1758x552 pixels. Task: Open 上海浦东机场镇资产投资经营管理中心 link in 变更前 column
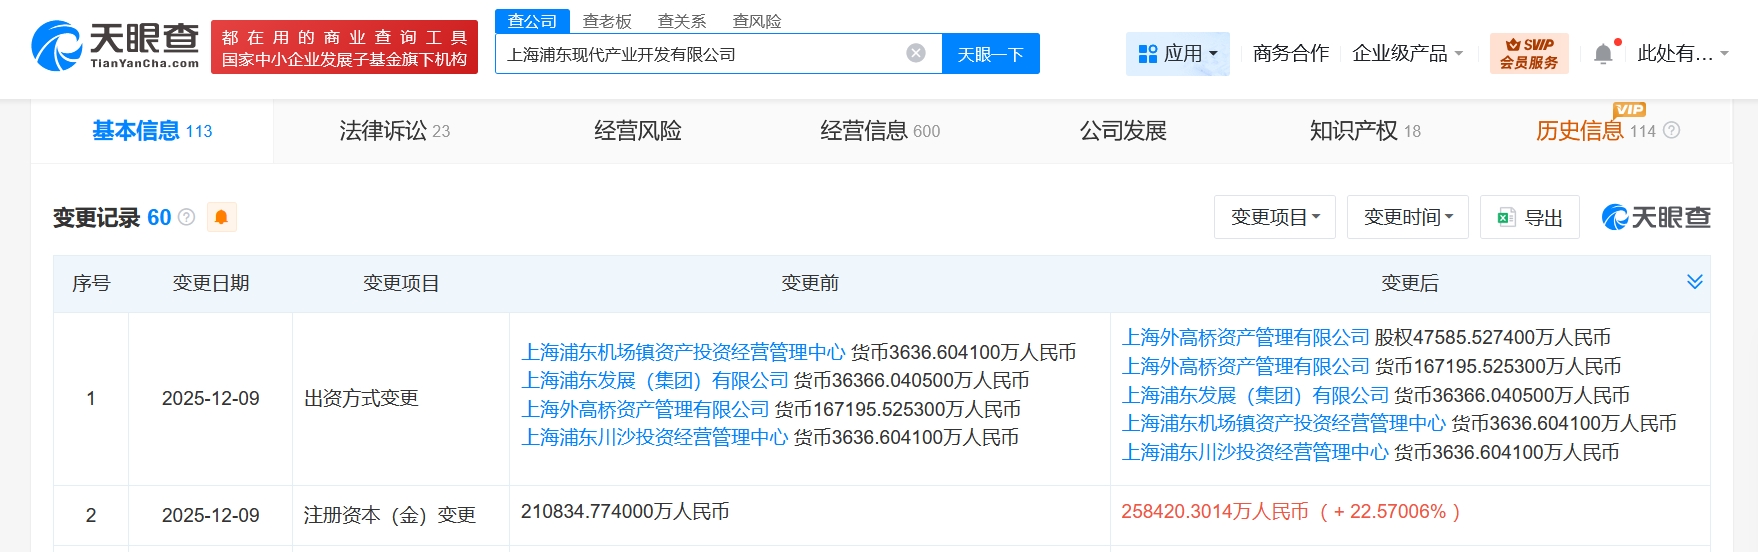coord(683,352)
